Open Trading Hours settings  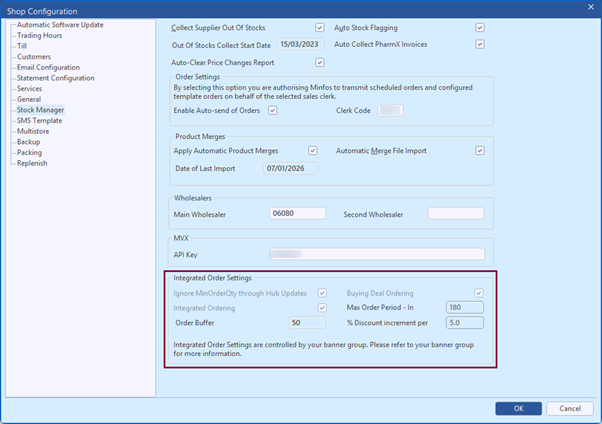point(40,35)
